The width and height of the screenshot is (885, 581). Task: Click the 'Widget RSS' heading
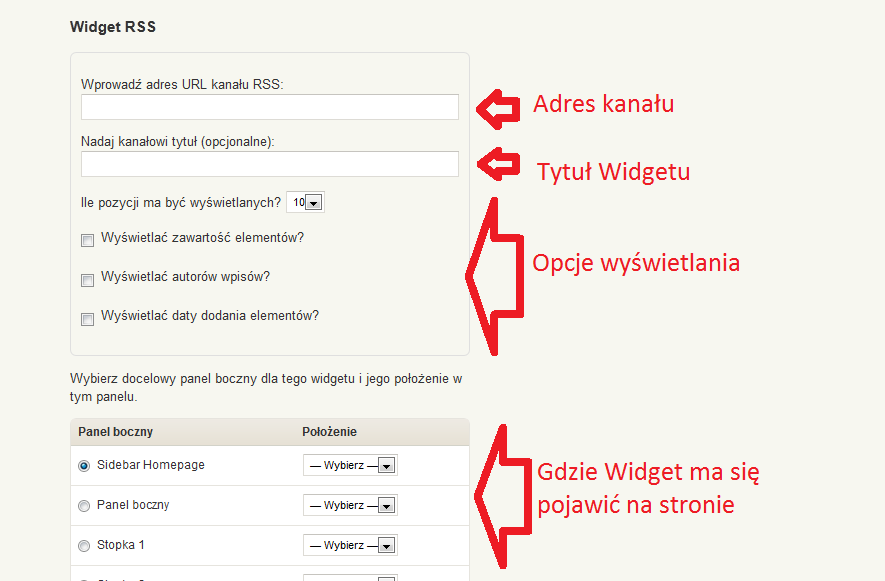click(x=112, y=27)
